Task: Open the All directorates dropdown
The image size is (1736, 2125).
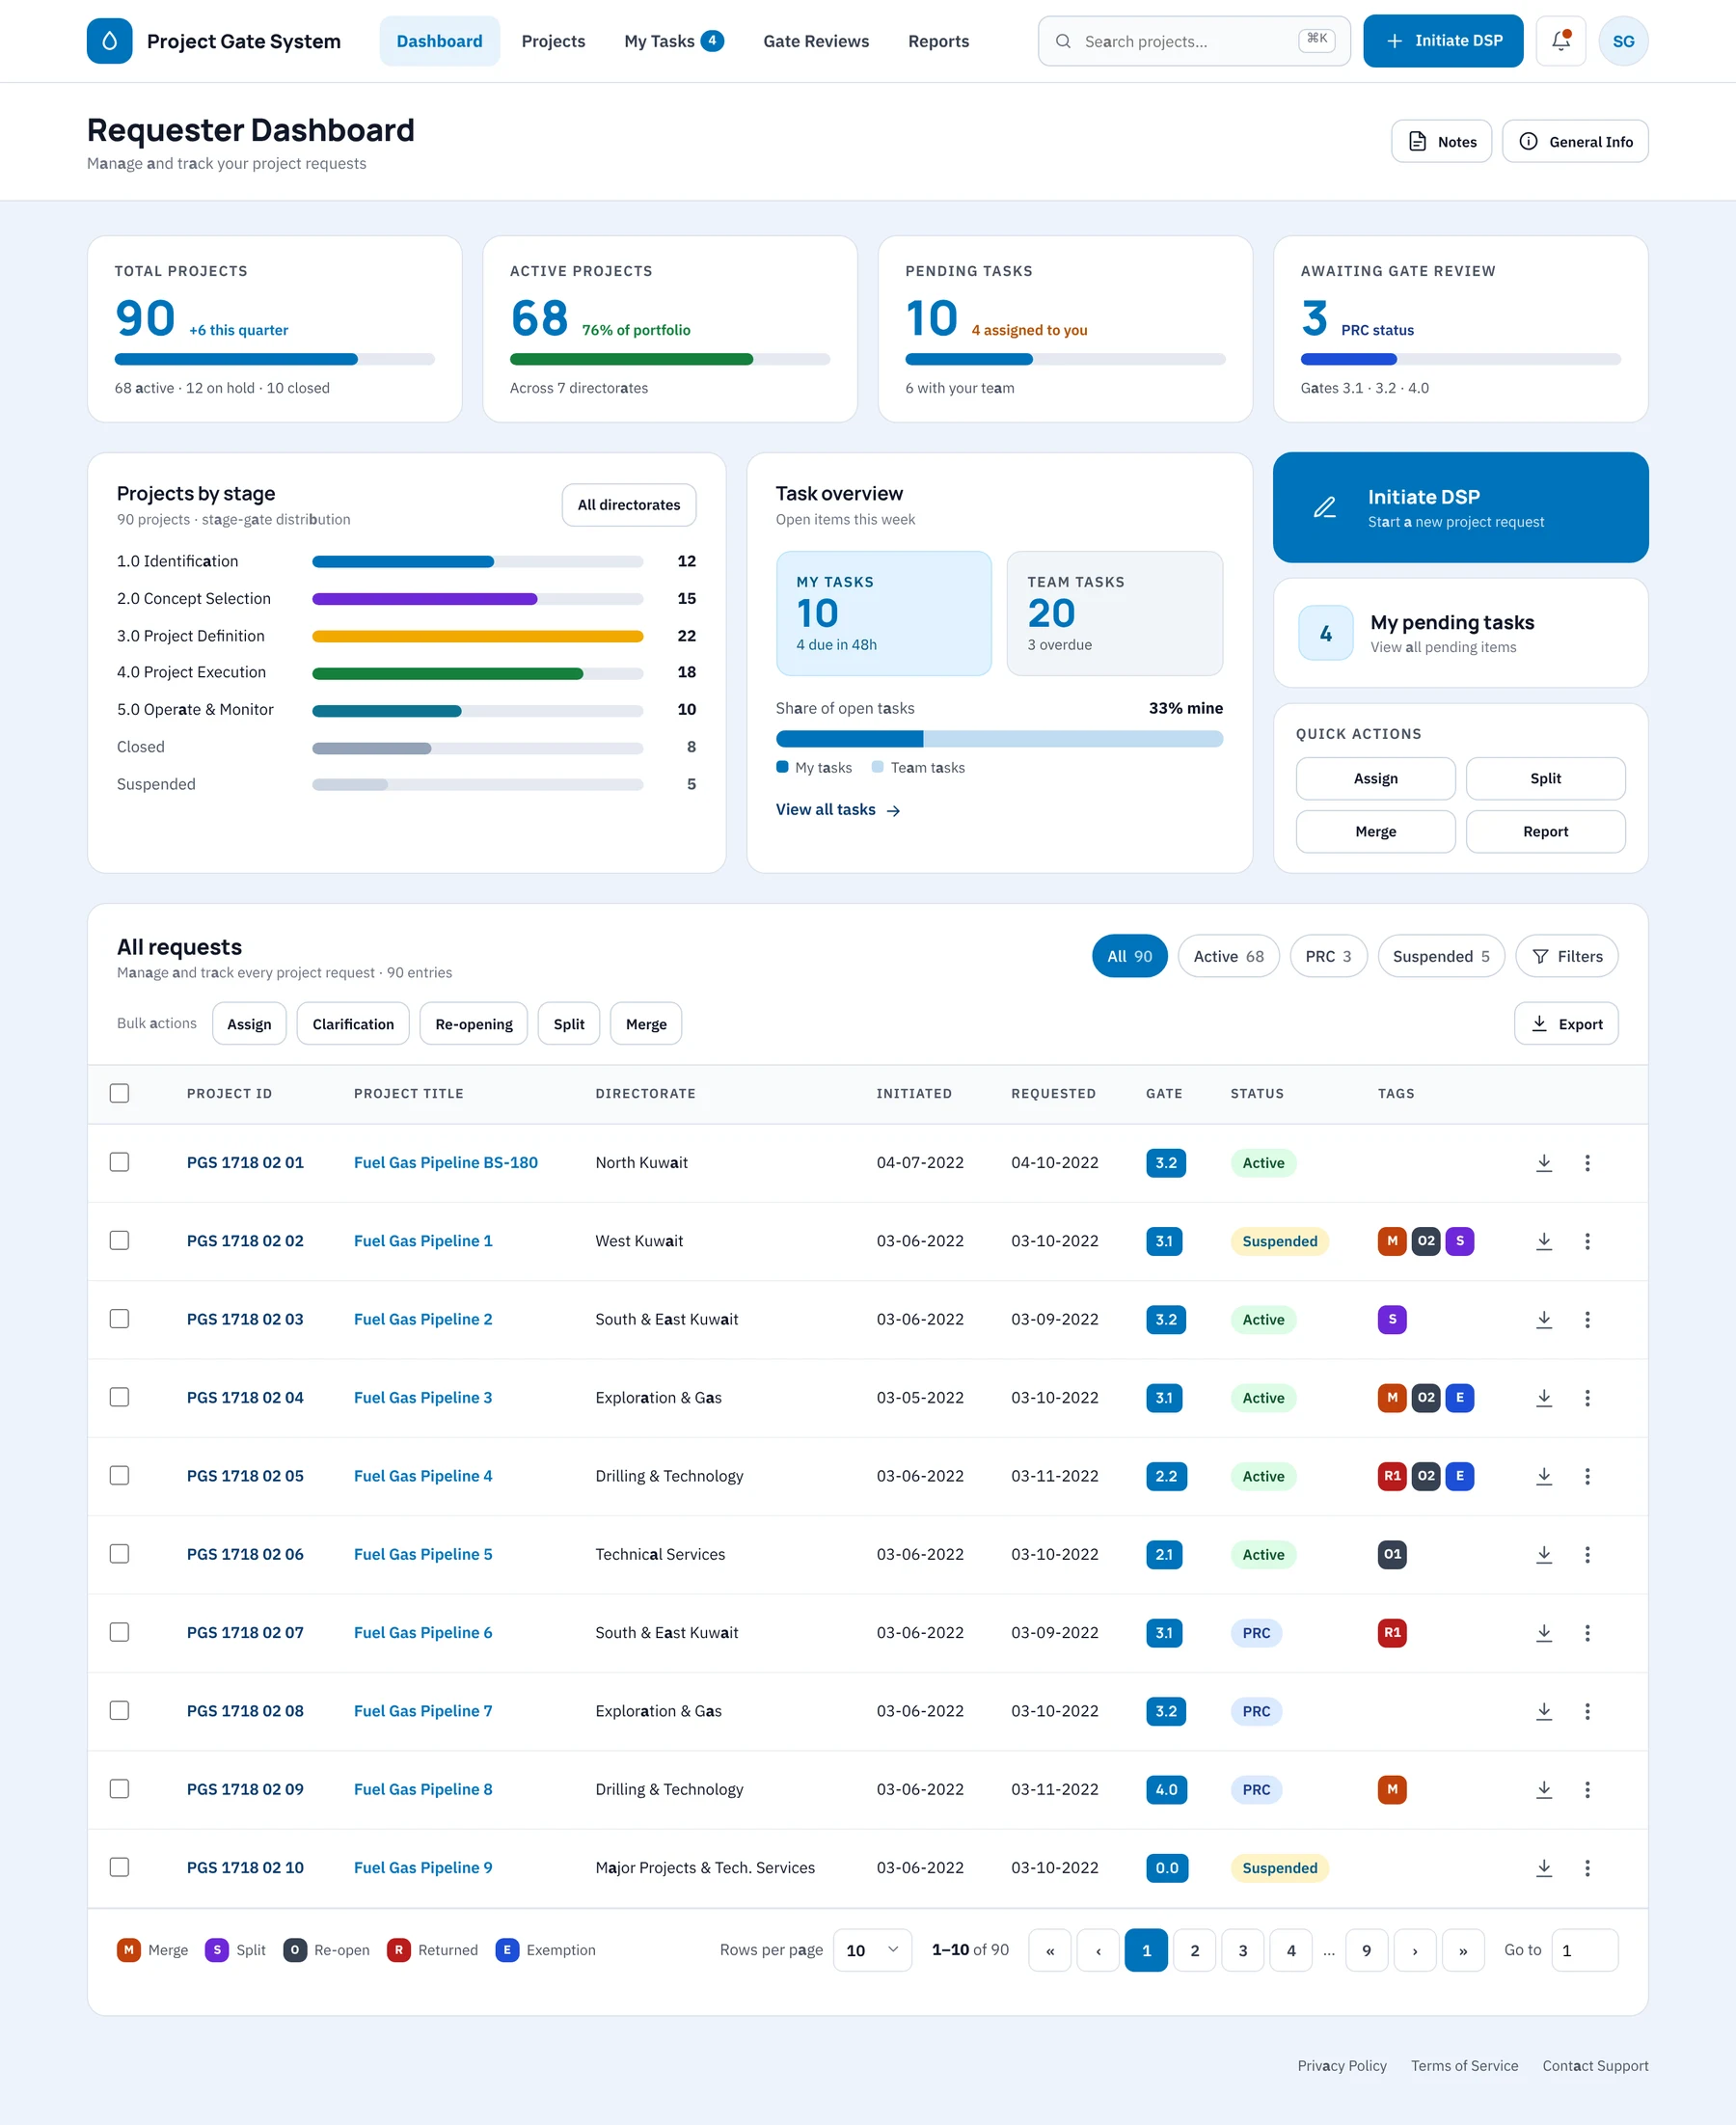Action: click(628, 505)
